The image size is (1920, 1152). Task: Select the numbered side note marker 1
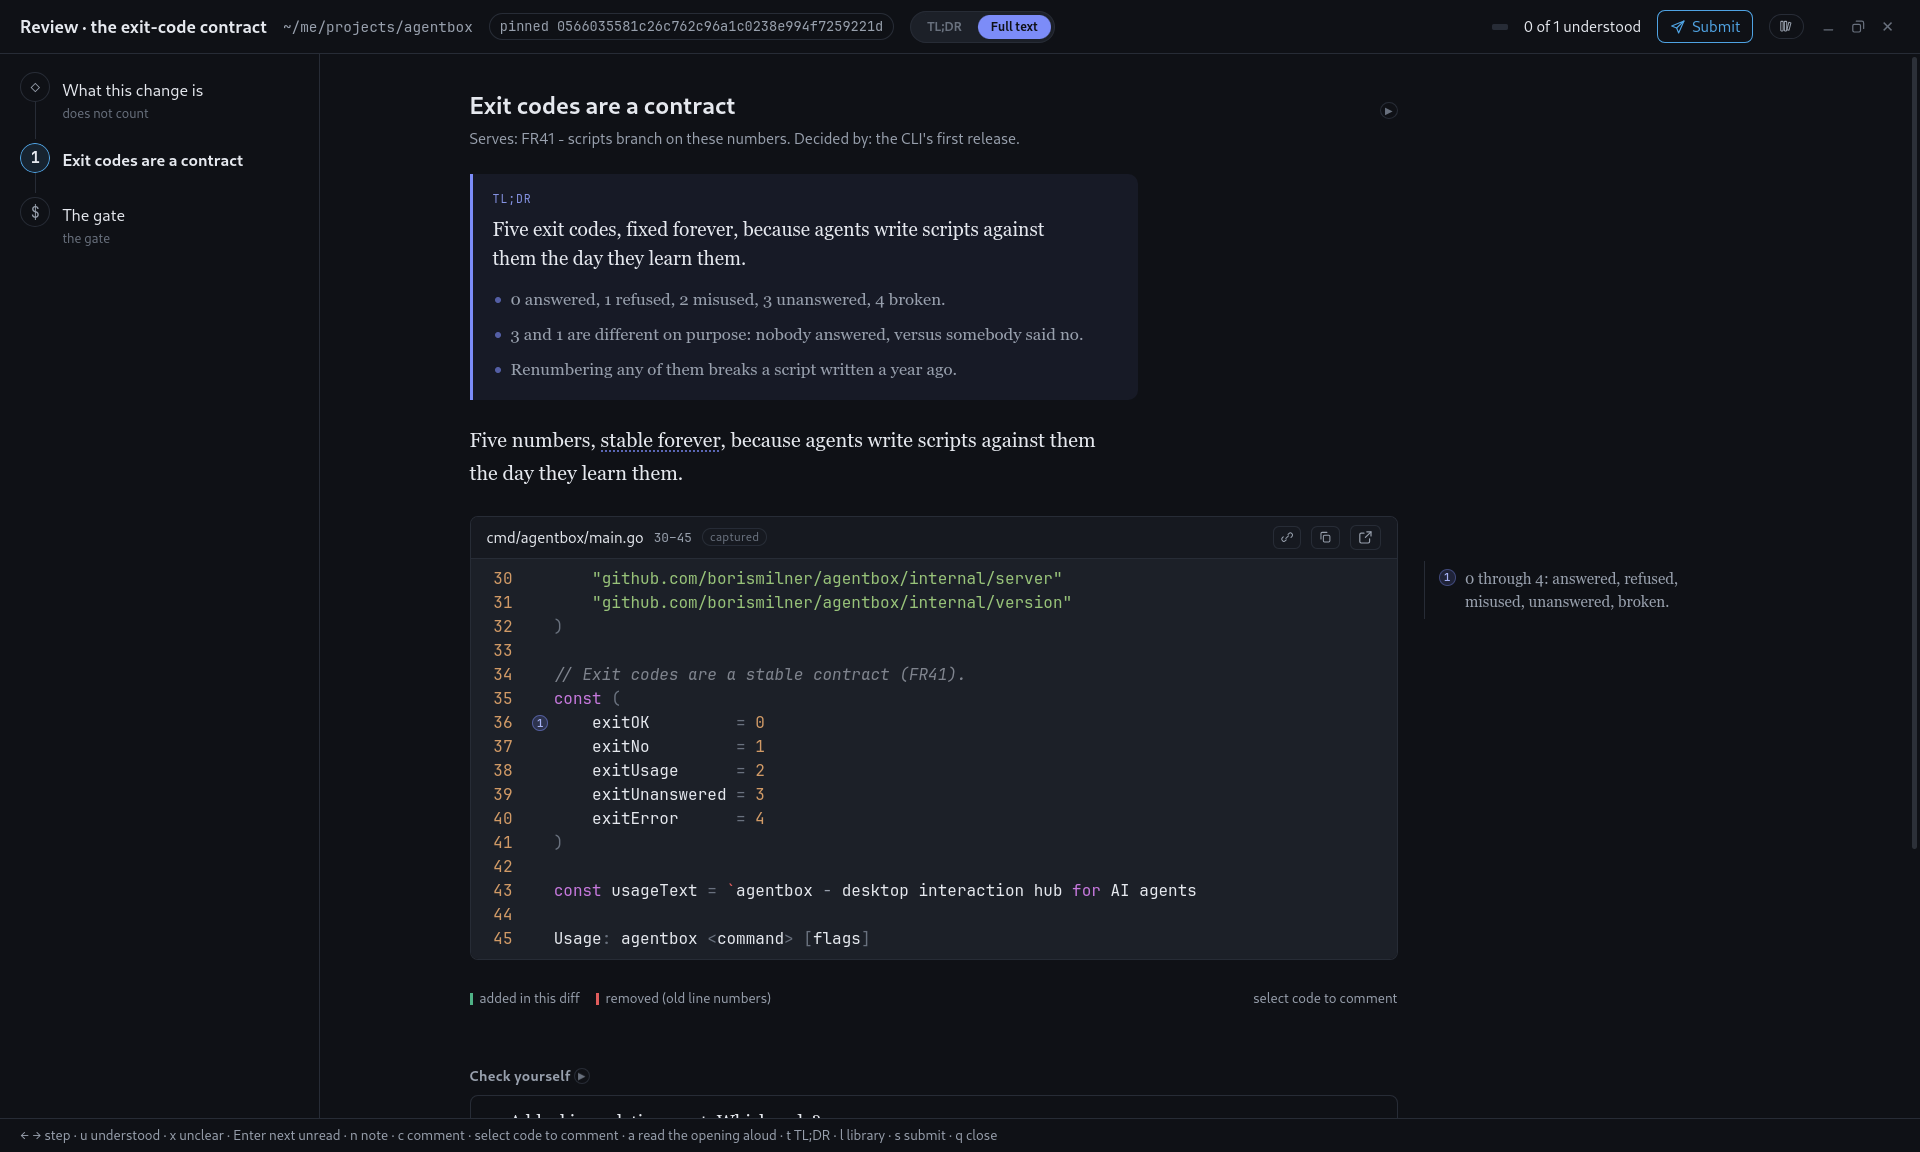point(1447,578)
